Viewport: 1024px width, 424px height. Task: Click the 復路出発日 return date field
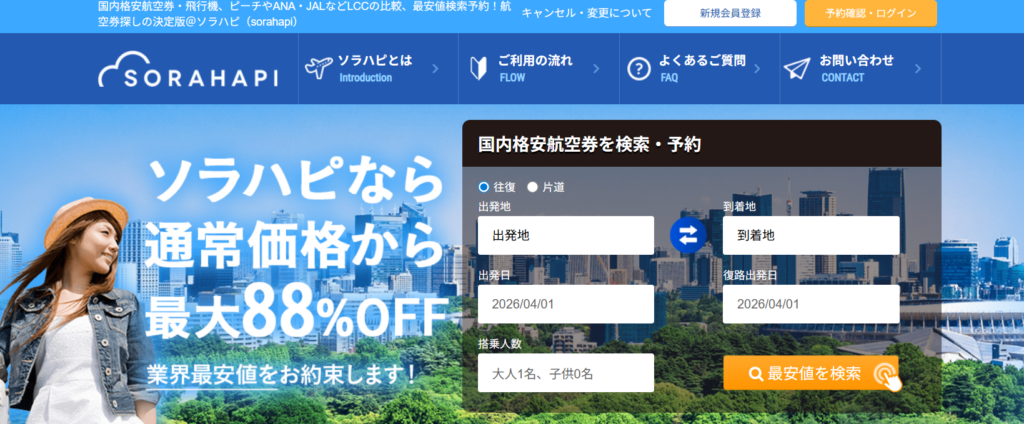click(x=810, y=304)
